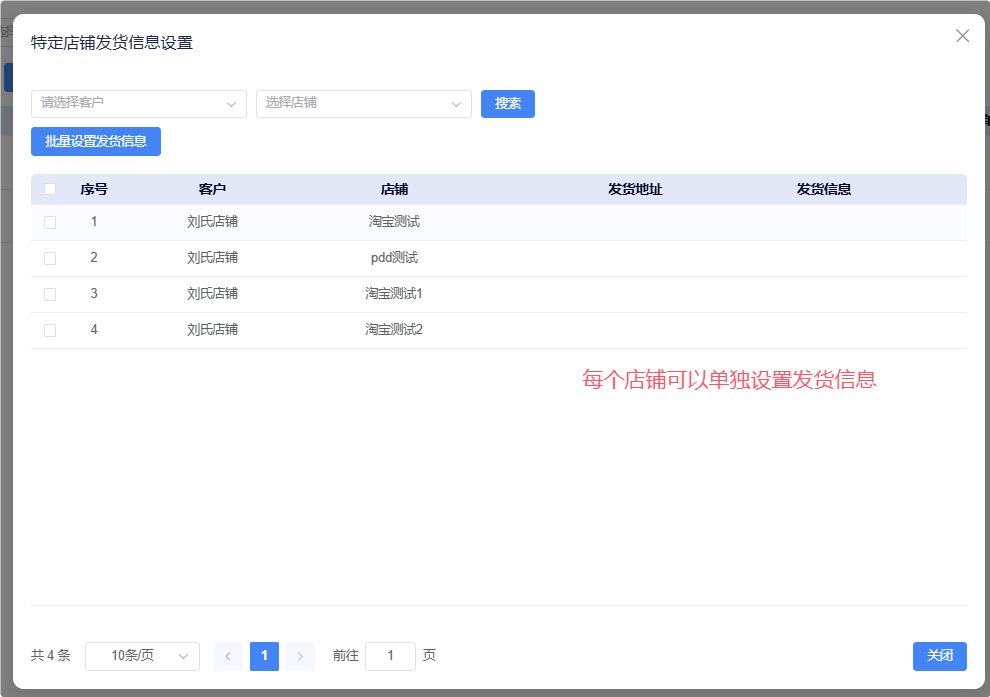Tick the checkbox for 淘宝测试2 row
Viewport: 990px width, 697px height.
[x=50, y=330]
